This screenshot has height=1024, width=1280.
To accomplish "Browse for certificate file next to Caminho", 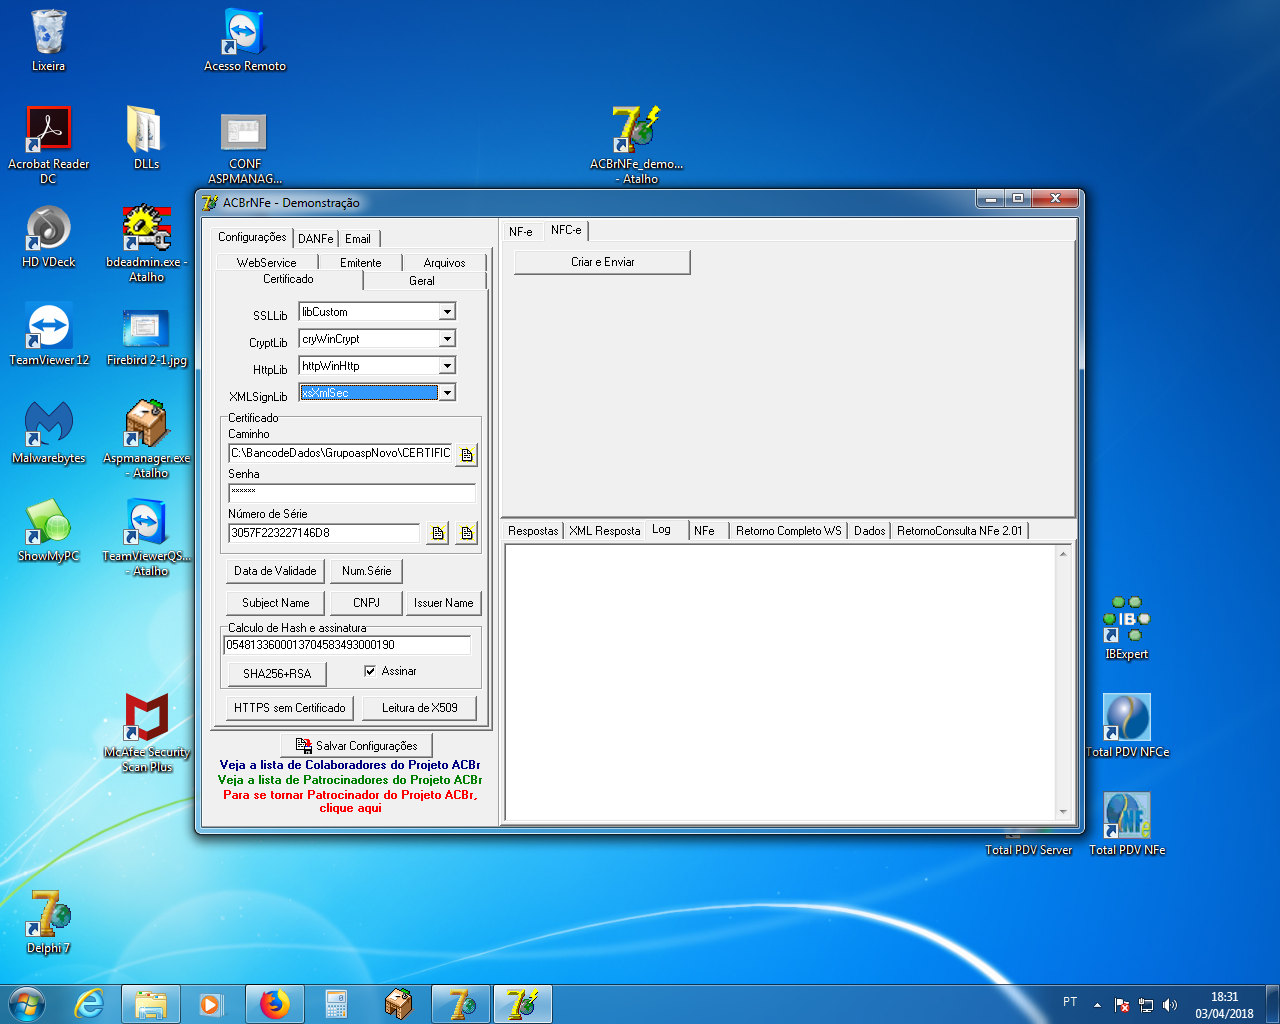I will 466,455.
